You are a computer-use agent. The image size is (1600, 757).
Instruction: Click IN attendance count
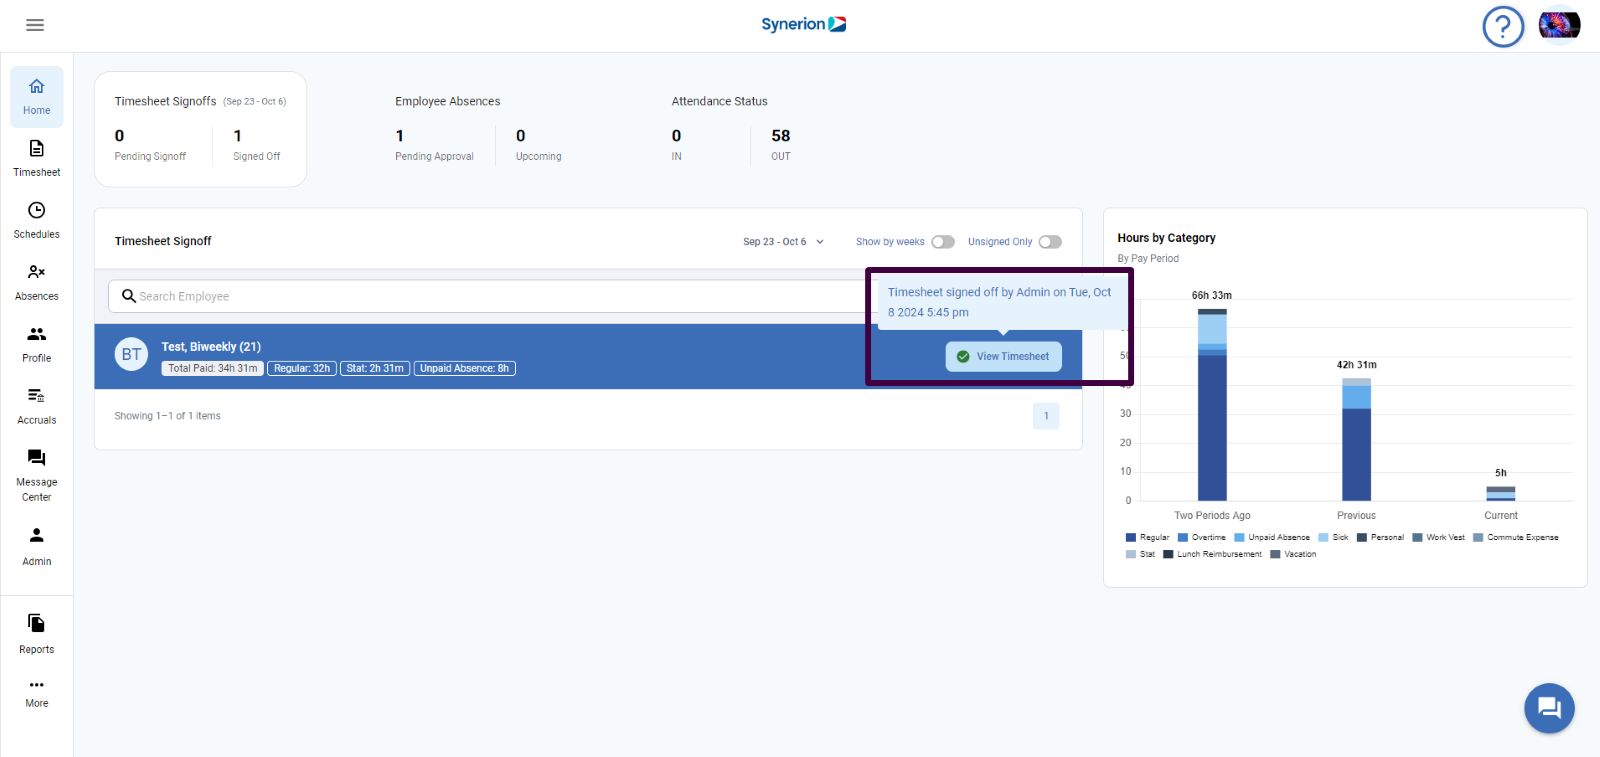676,136
